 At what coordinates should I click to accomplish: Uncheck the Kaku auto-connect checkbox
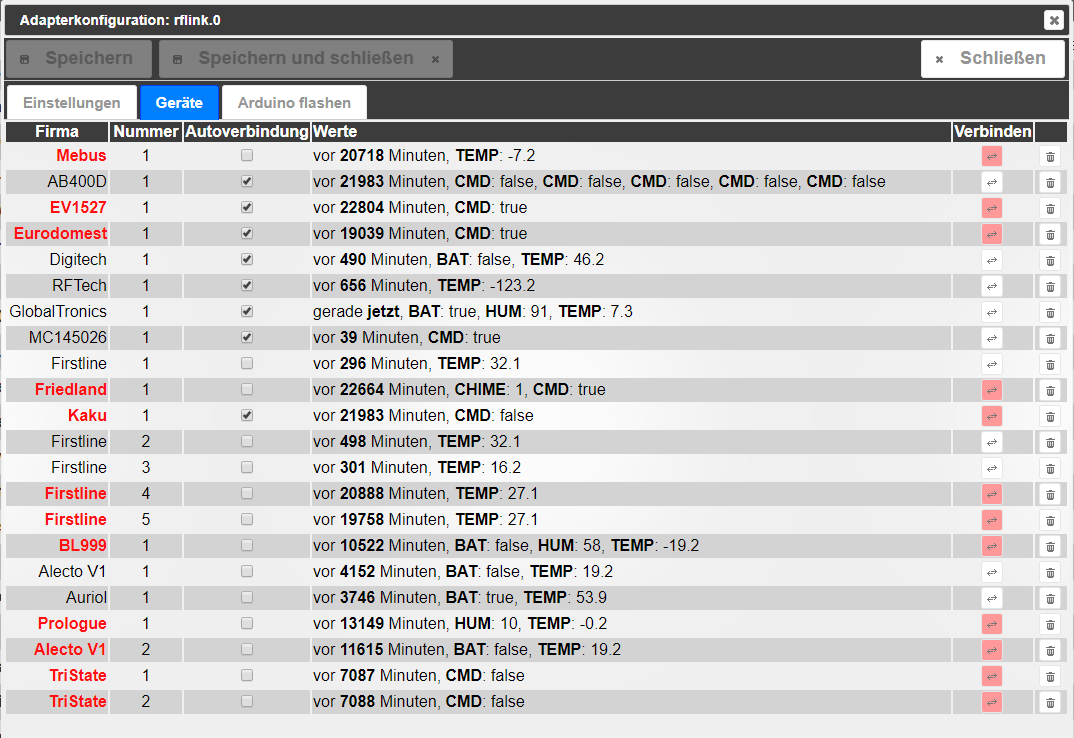[247, 415]
